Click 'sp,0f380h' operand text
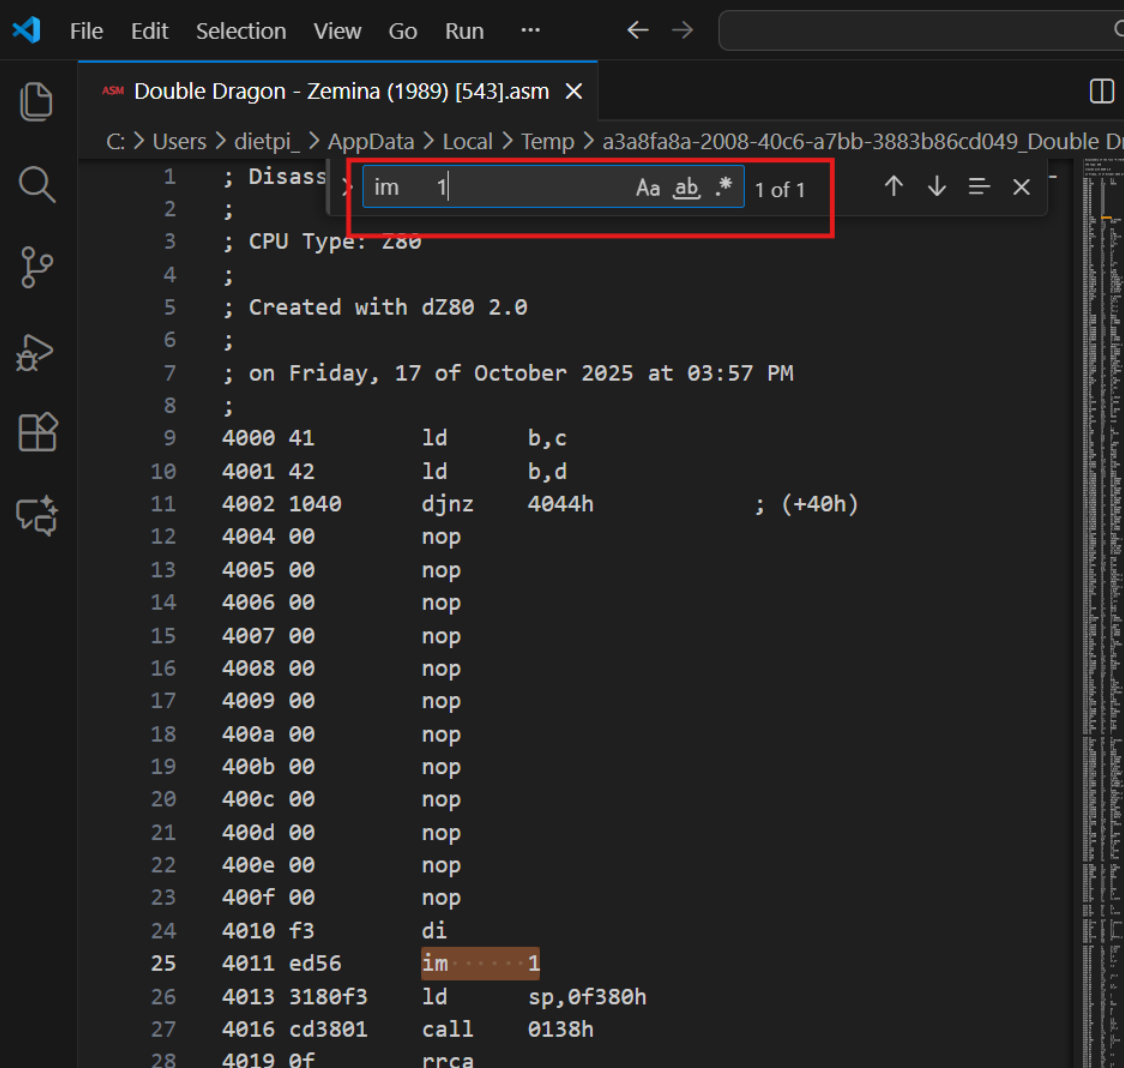The width and height of the screenshot is (1124, 1068). (587, 996)
